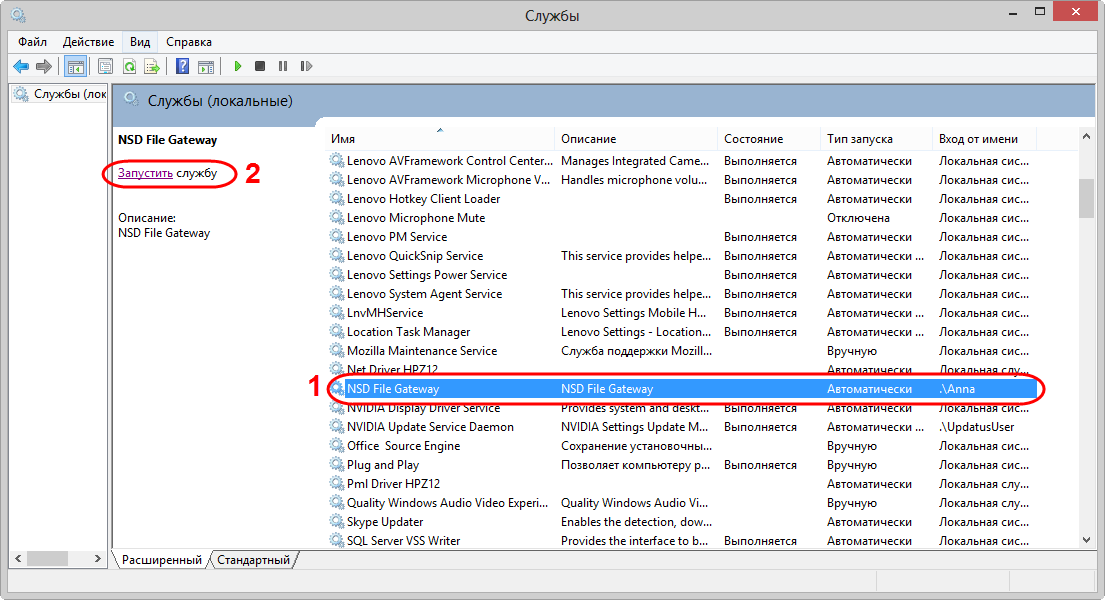
Task: Click the Refresh toolbar icon
Action: [129, 66]
